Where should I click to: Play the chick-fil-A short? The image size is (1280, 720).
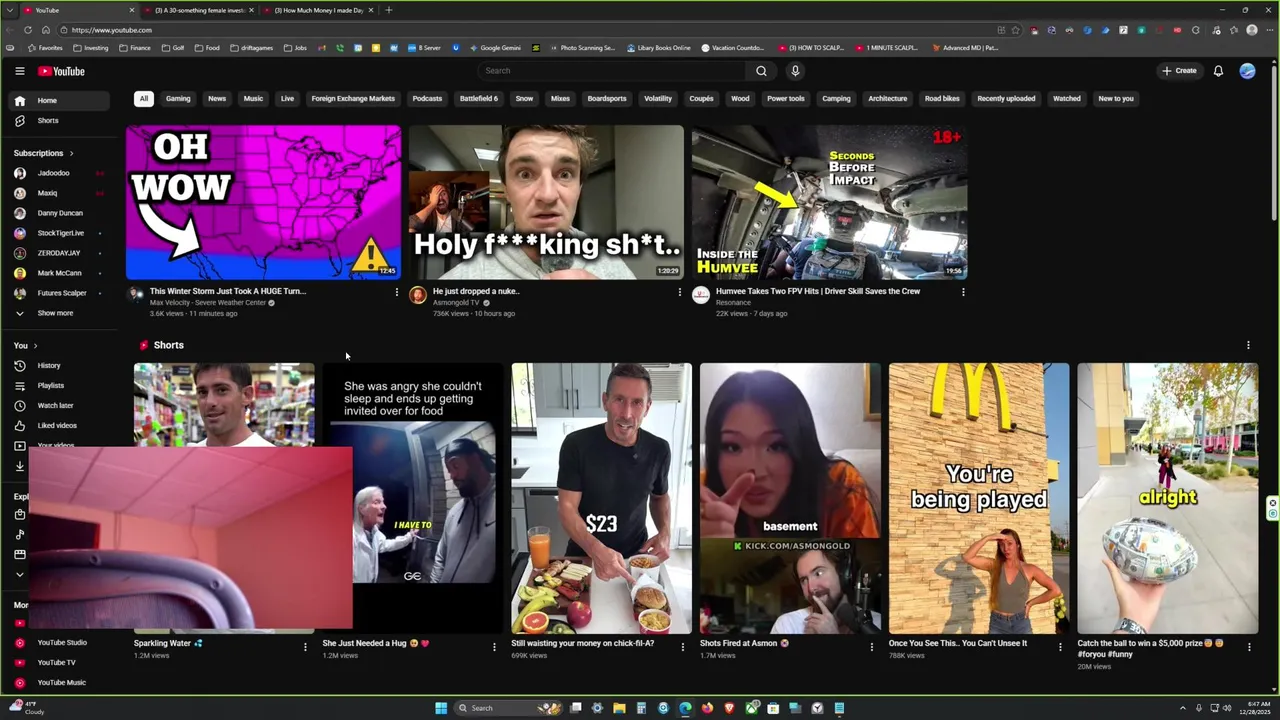coord(601,498)
